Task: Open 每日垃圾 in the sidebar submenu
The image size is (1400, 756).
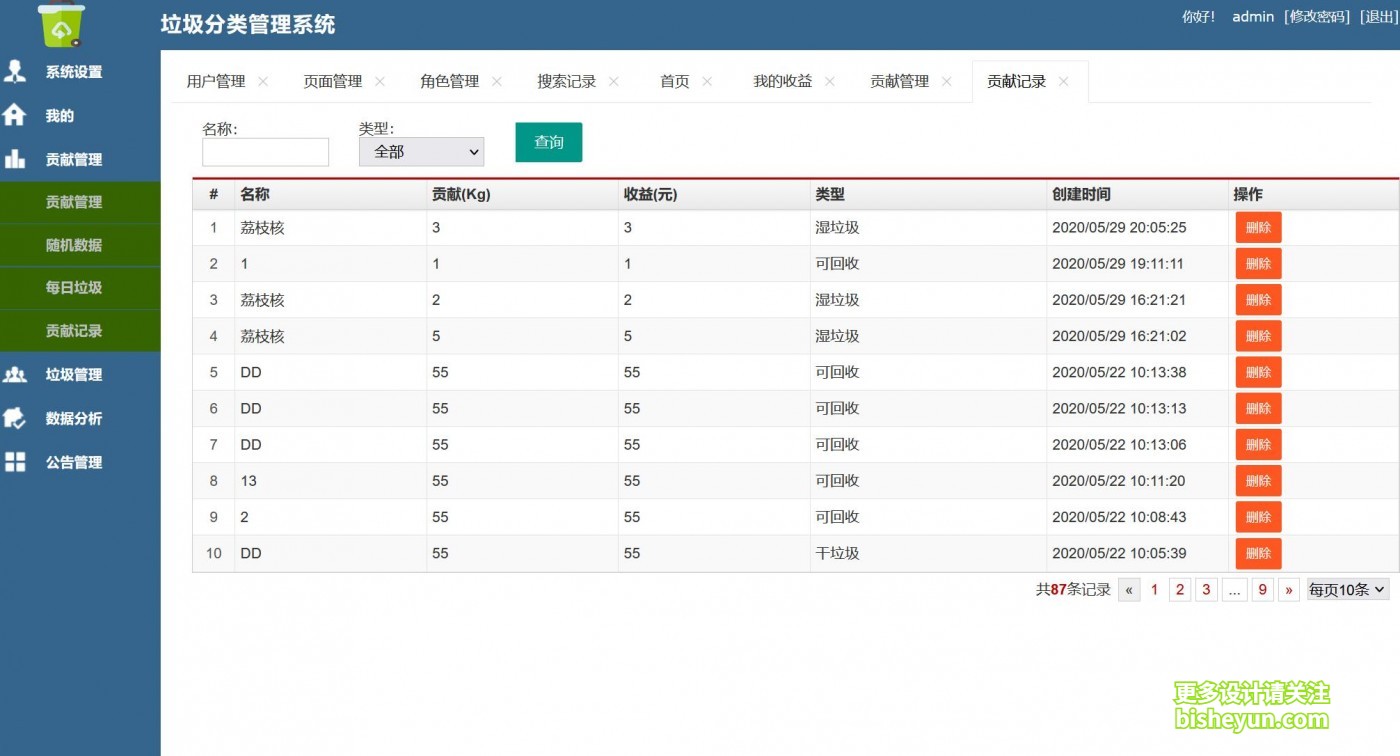Action: (74, 288)
